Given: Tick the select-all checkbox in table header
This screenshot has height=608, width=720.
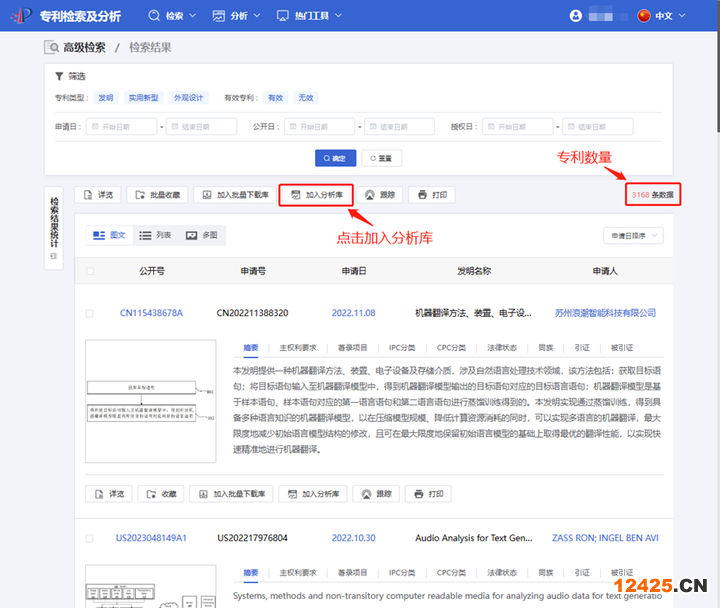Looking at the screenshot, I should [x=90, y=271].
